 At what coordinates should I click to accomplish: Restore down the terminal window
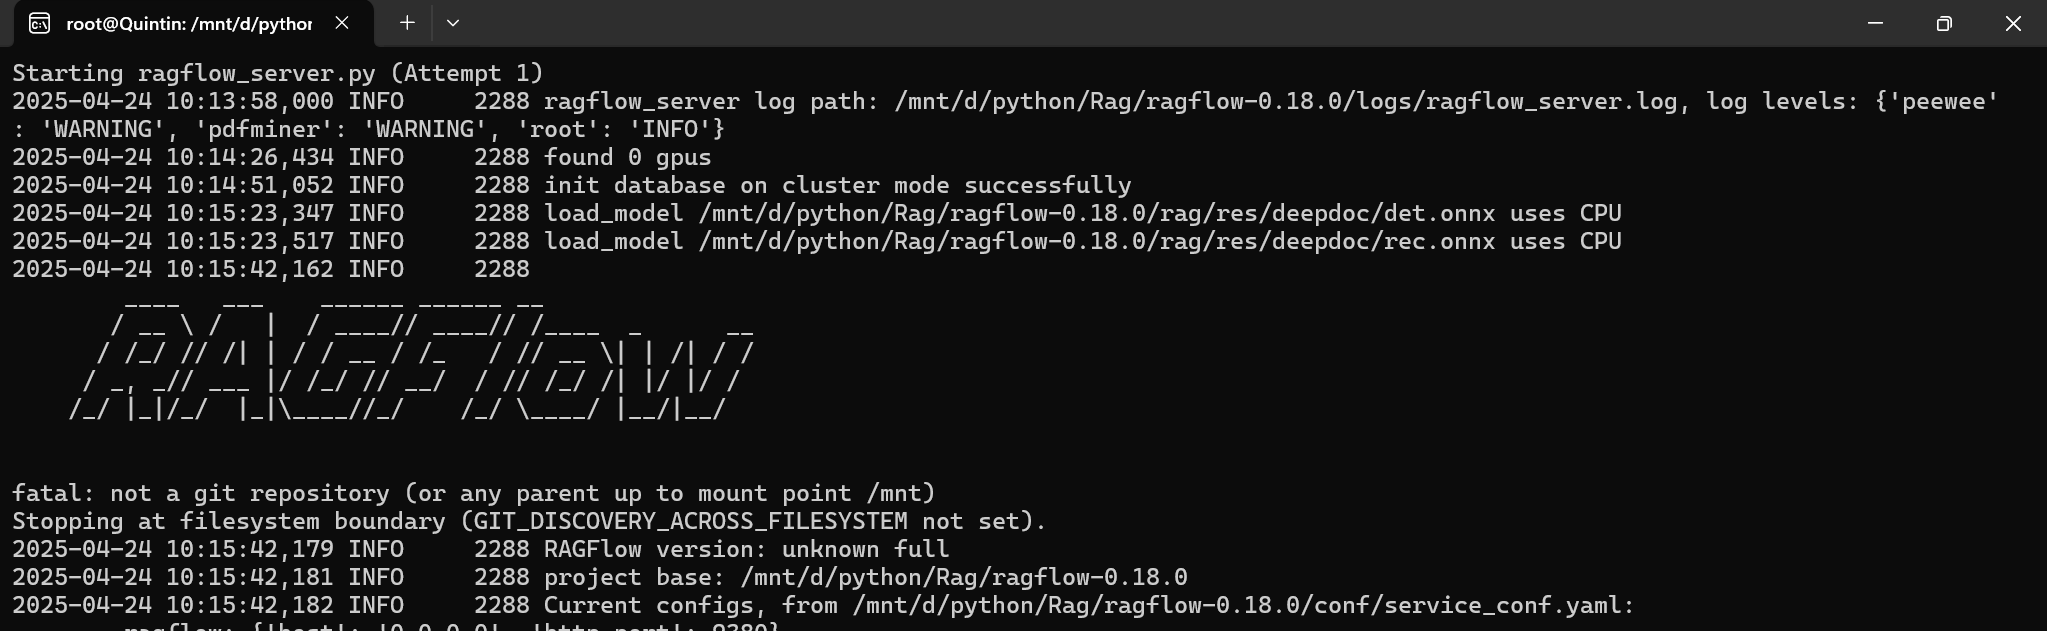pyautogui.click(x=1942, y=23)
